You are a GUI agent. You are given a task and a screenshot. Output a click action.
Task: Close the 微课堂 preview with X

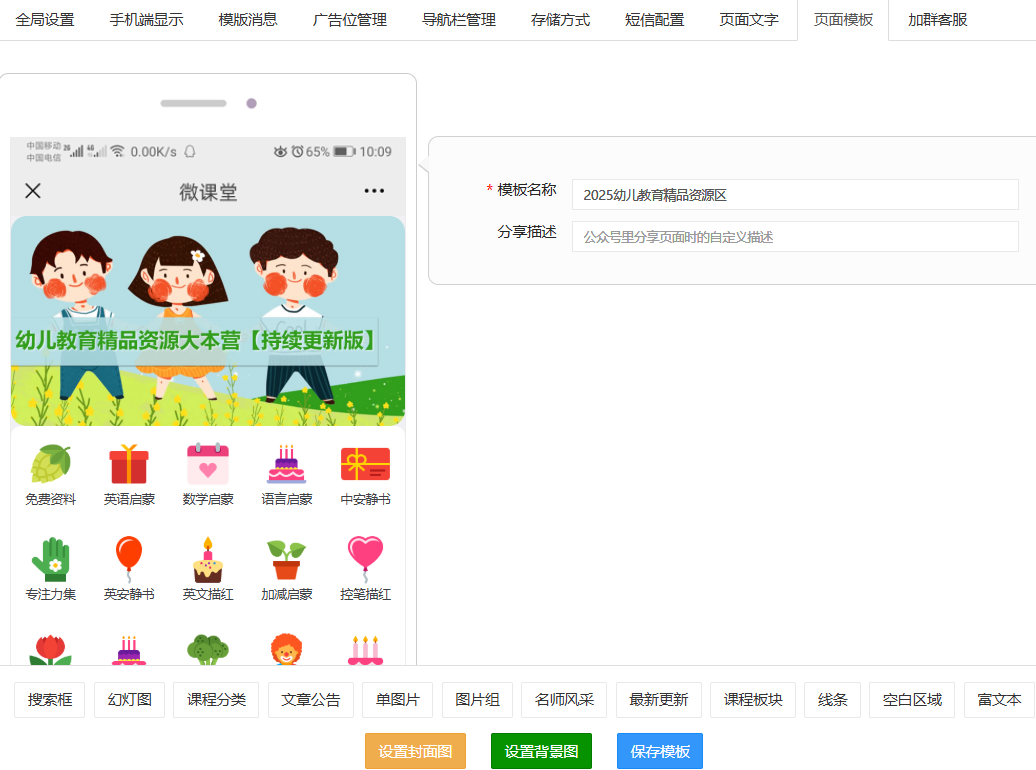pyautogui.click(x=33, y=191)
